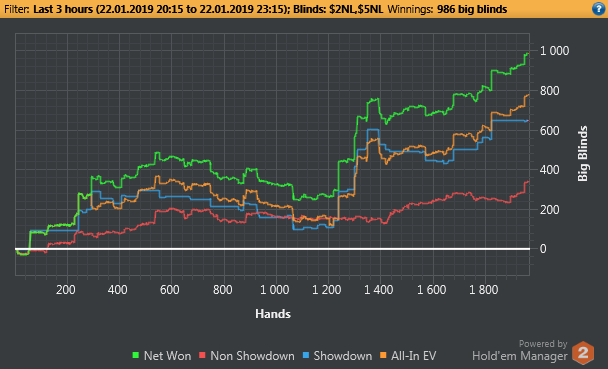Screen dimensions: 608x369
Task: Click the 400 y-axis label
Action: tap(550, 170)
